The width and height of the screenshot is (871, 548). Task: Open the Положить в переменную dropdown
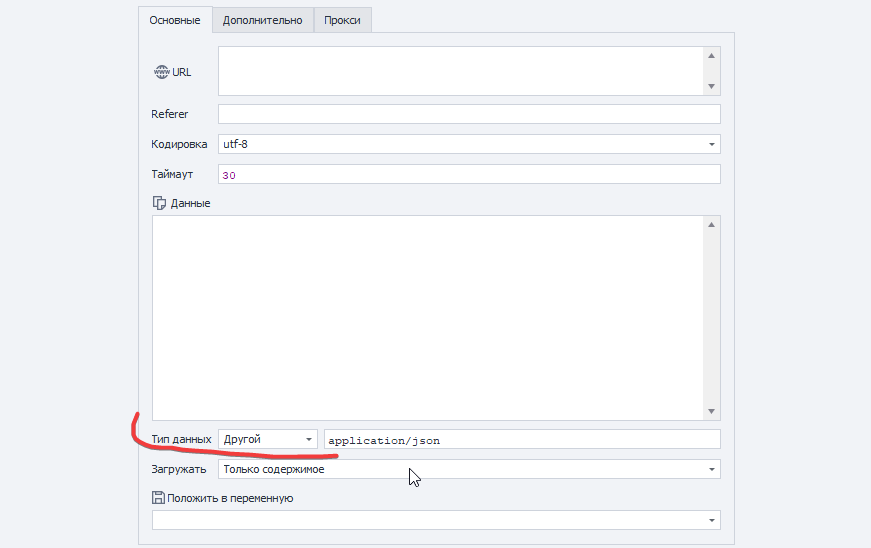[436, 520]
